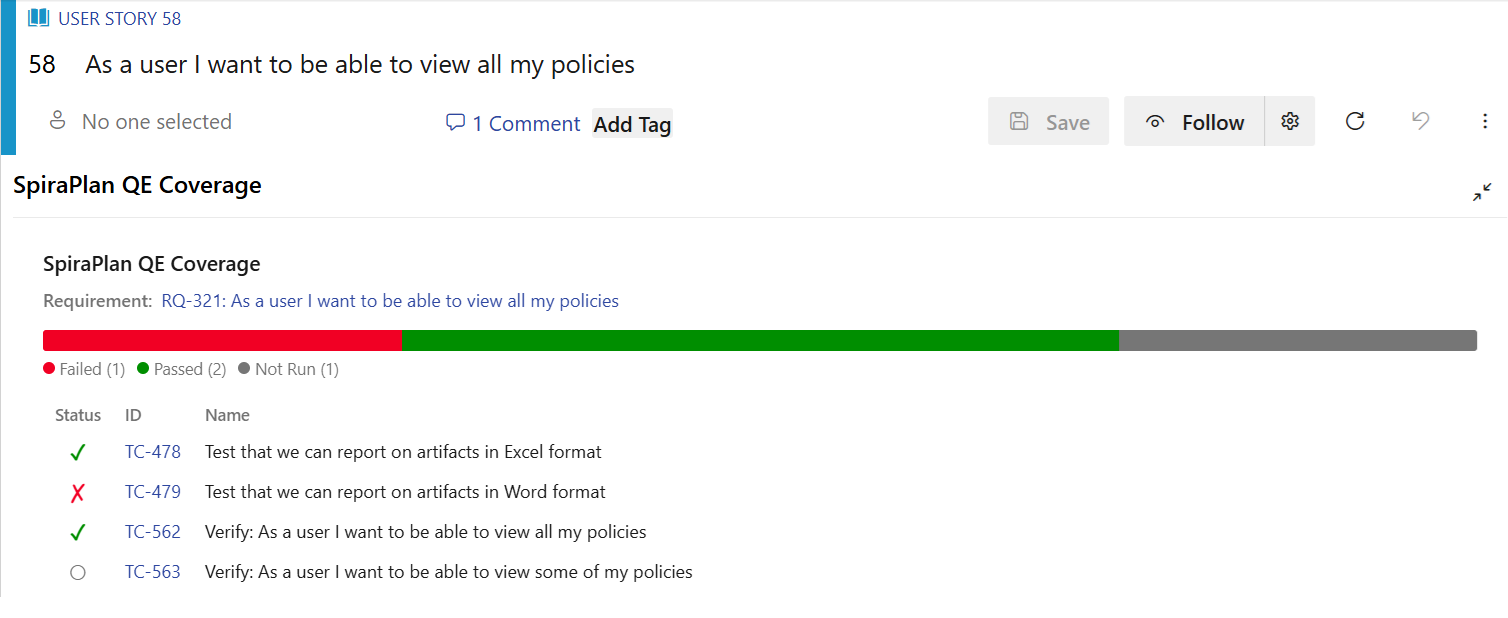Click the Refresh icon
The image size is (1508, 618).
[1355, 121]
